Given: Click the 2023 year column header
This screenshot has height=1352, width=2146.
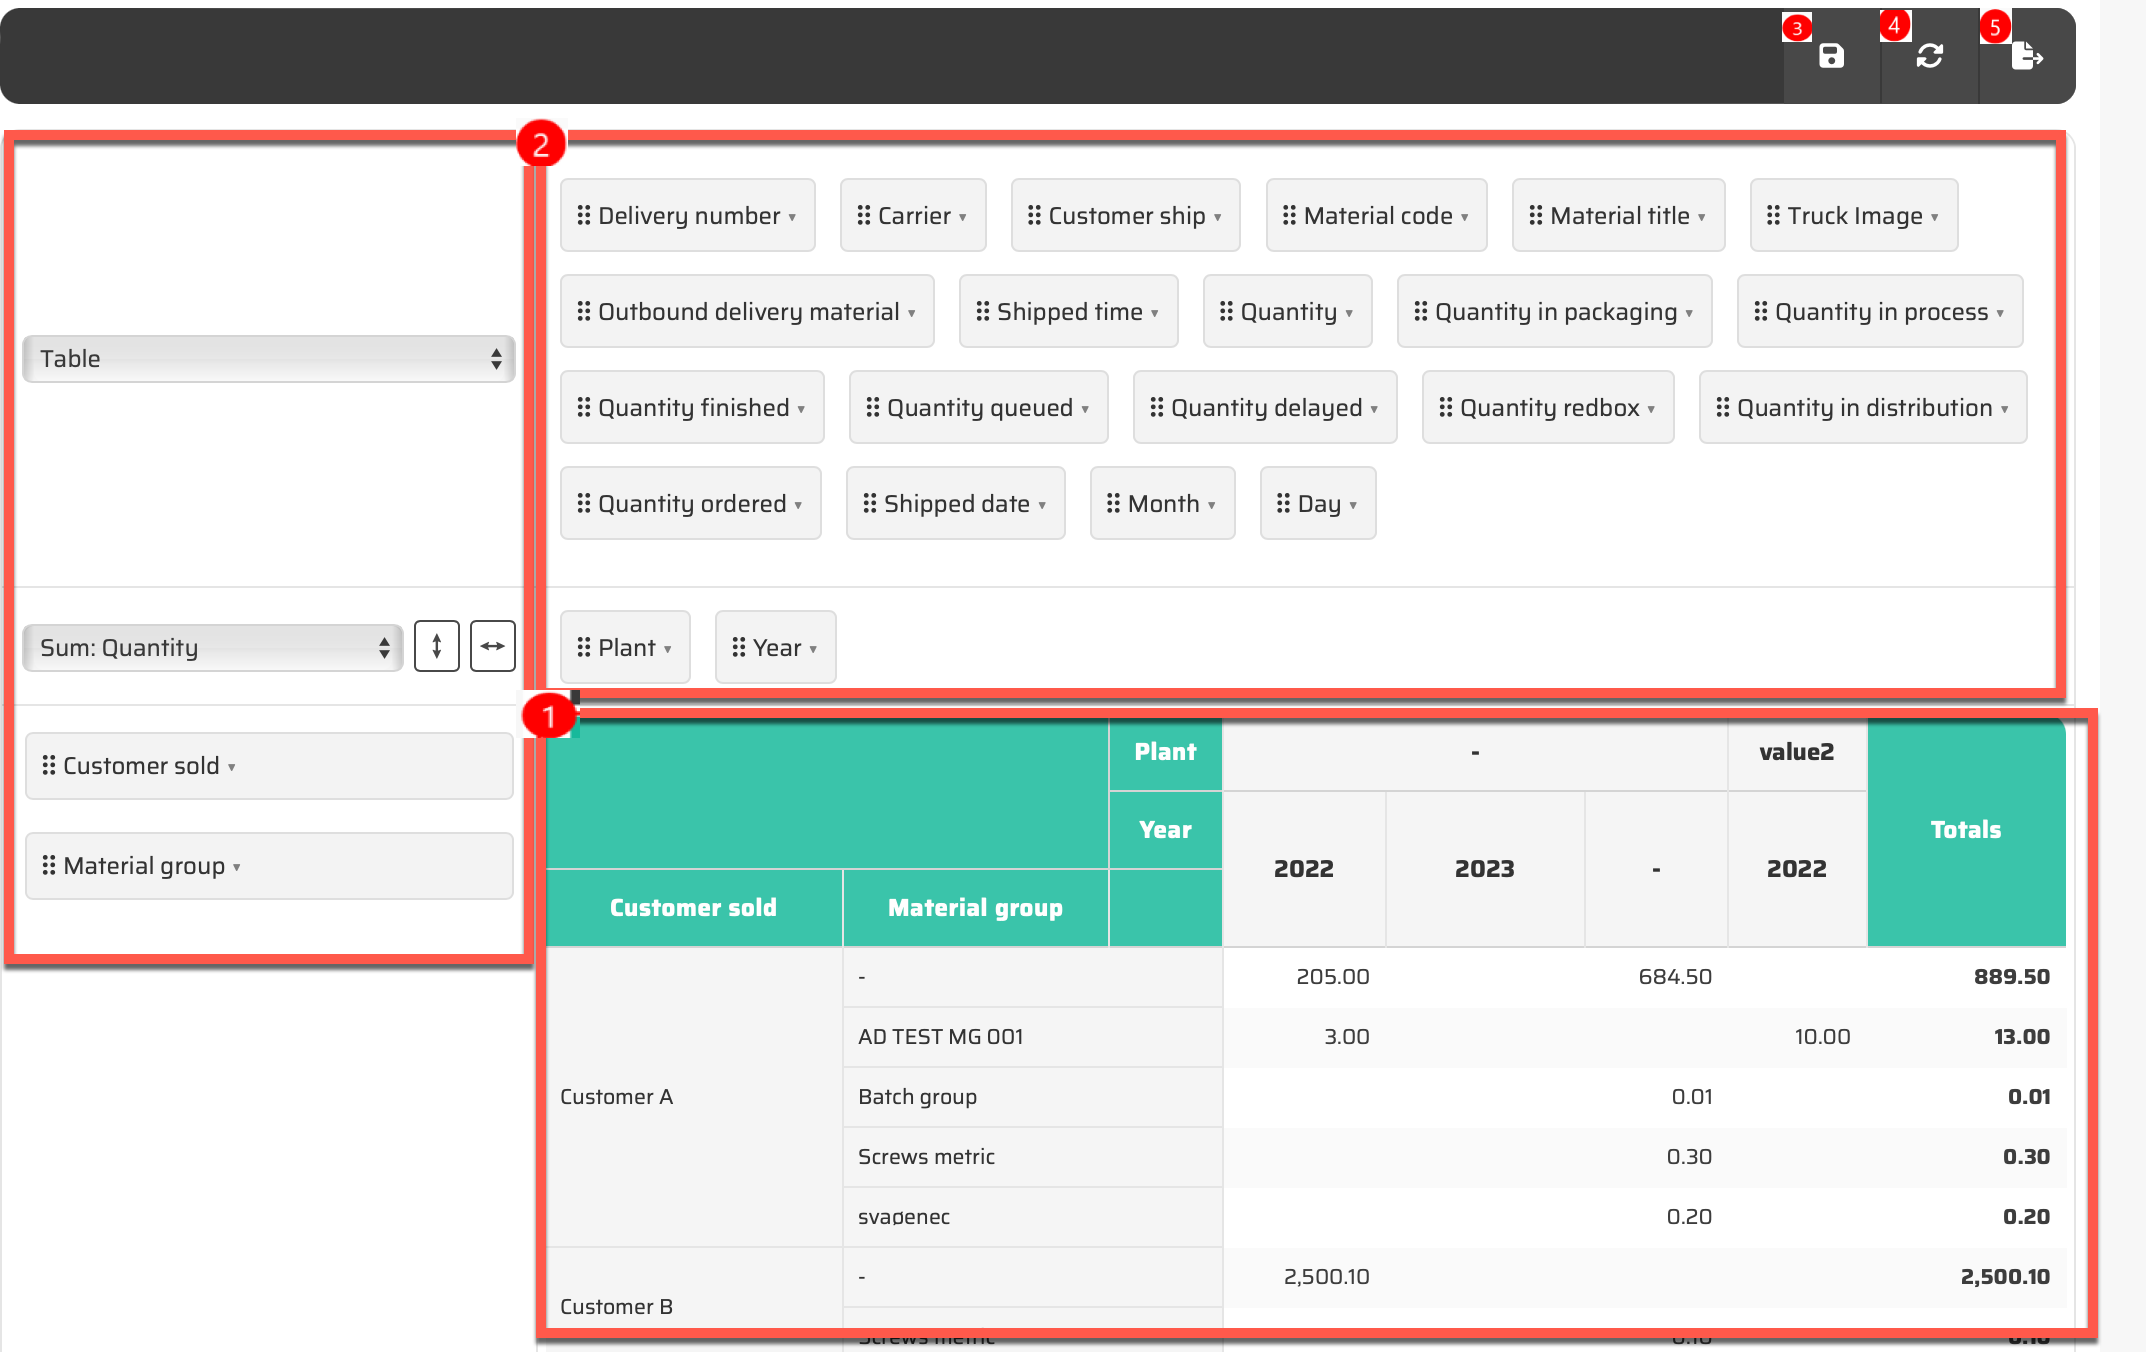Looking at the screenshot, I should [x=1484, y=868].
